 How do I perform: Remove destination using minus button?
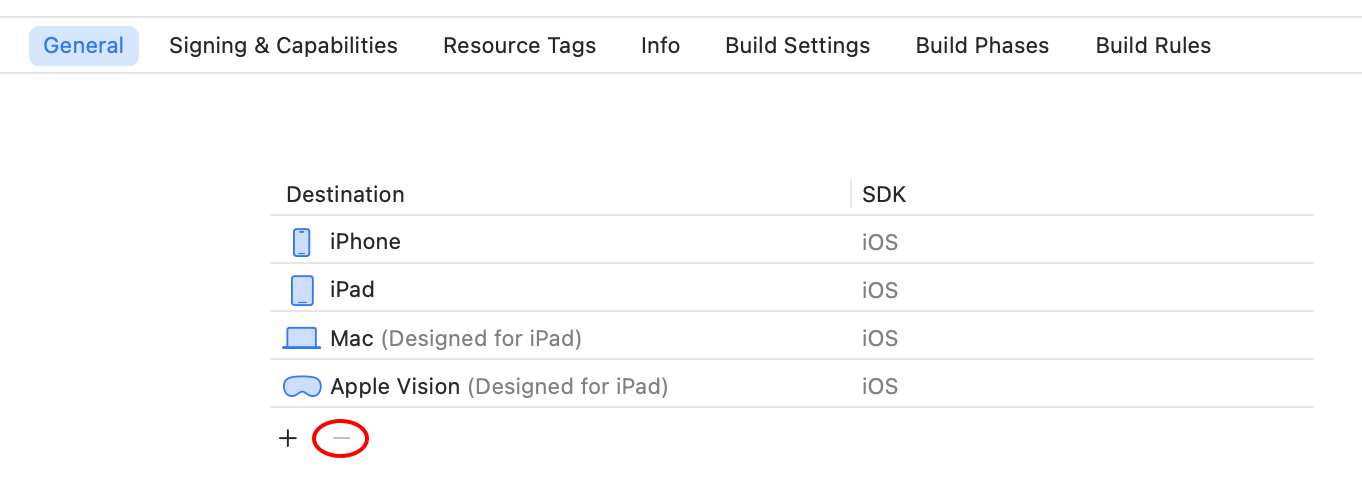coord(342,438)
